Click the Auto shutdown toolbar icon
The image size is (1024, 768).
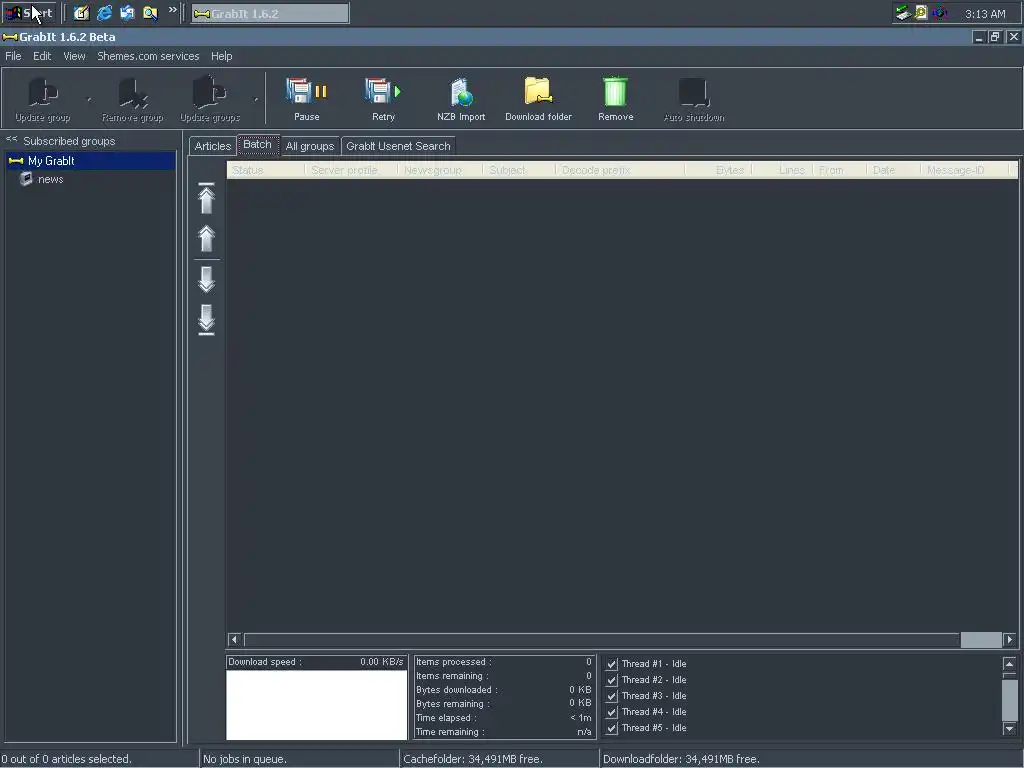coord(694,92)
